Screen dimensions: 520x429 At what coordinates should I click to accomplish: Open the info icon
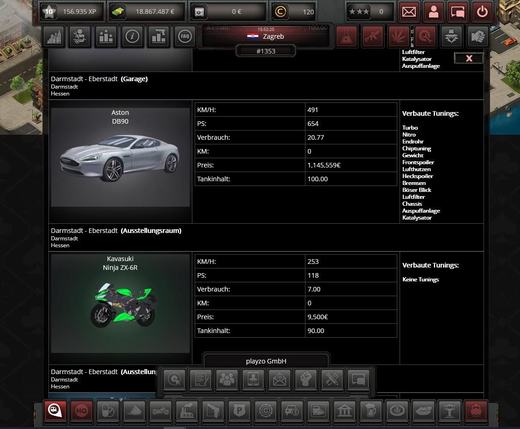click(x=132, y=36)
